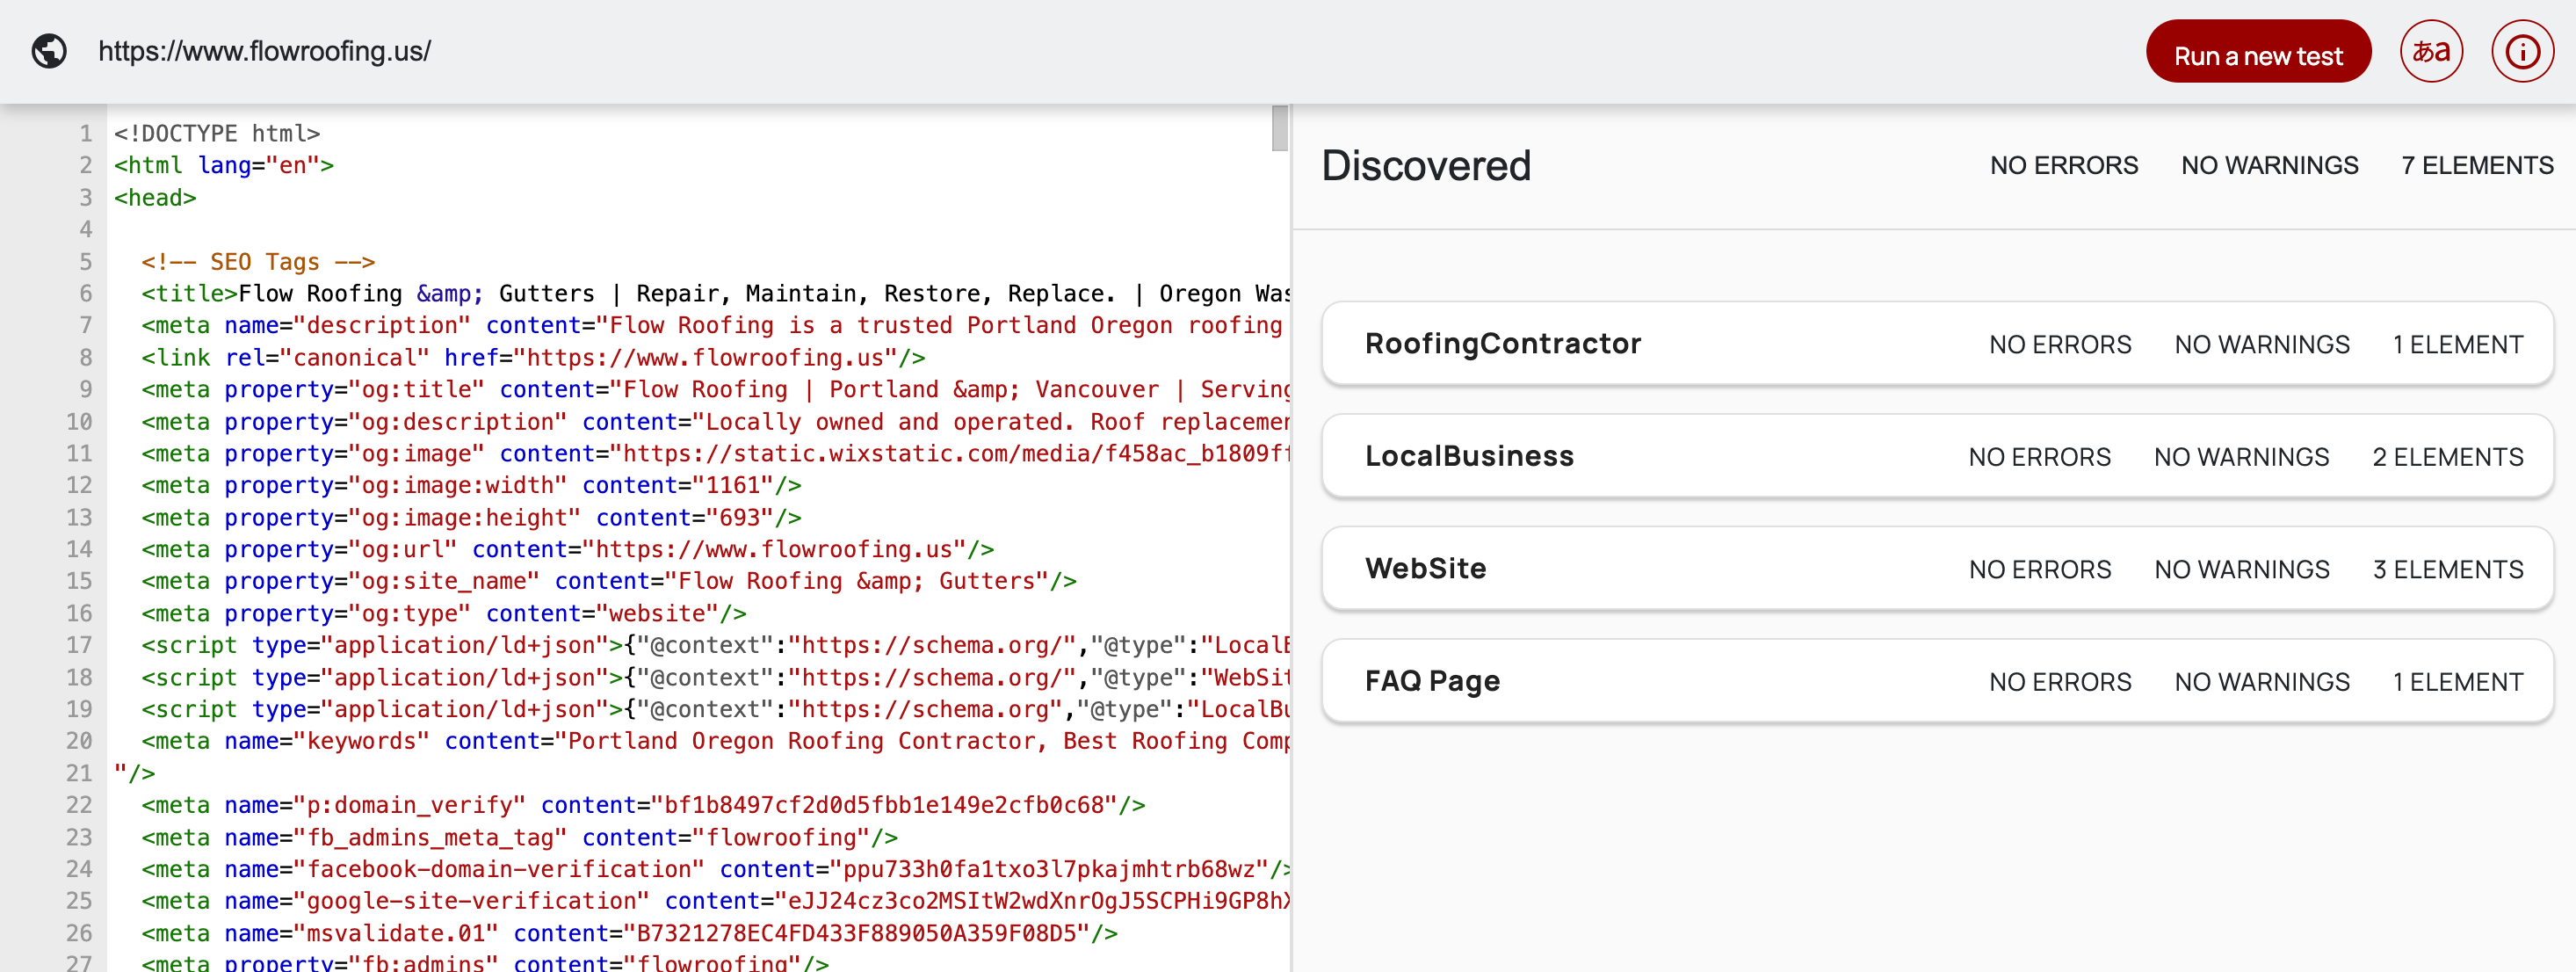Screen dimensions: 2576x972
Task: Click the <head> tag line
Action: tap(155, 197)
